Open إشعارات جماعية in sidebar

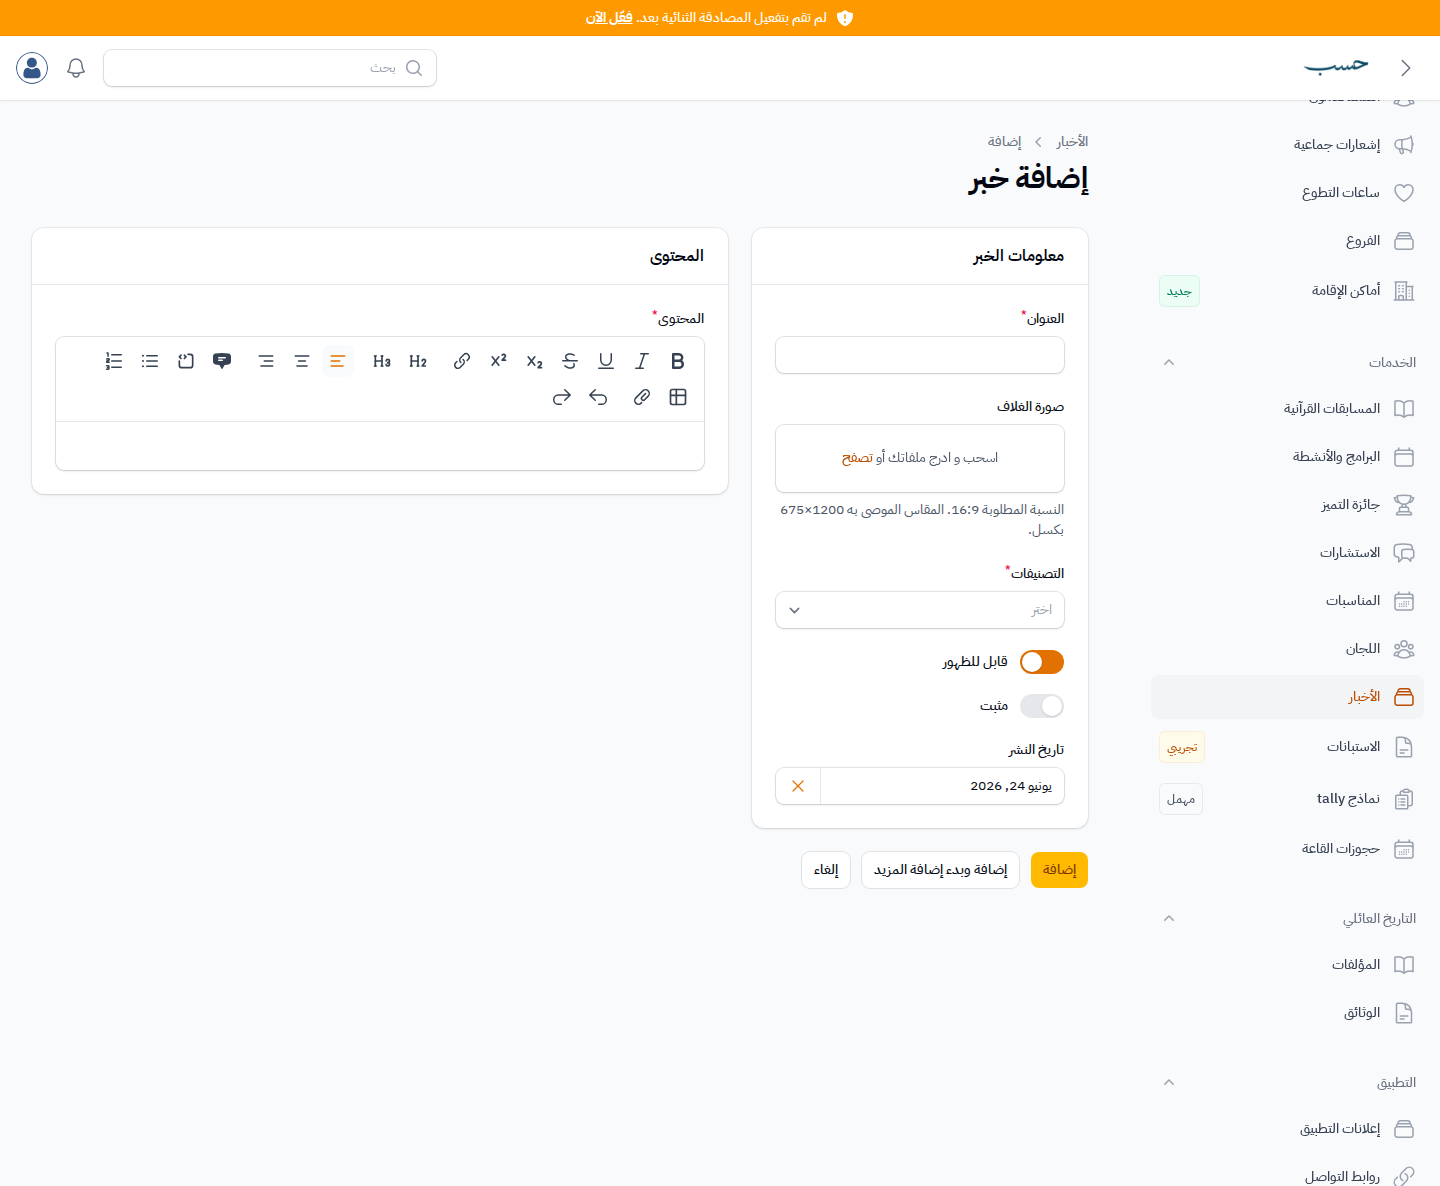pos(1287,145)
